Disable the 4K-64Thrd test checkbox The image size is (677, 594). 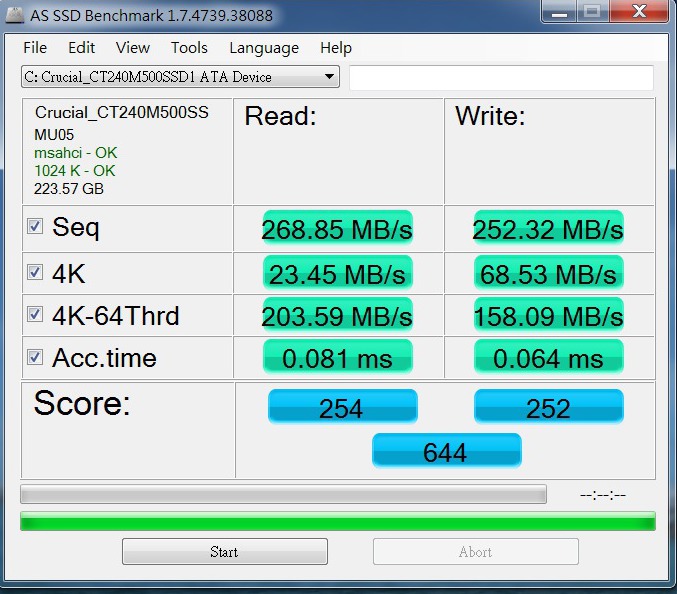(x=35, y=314)
